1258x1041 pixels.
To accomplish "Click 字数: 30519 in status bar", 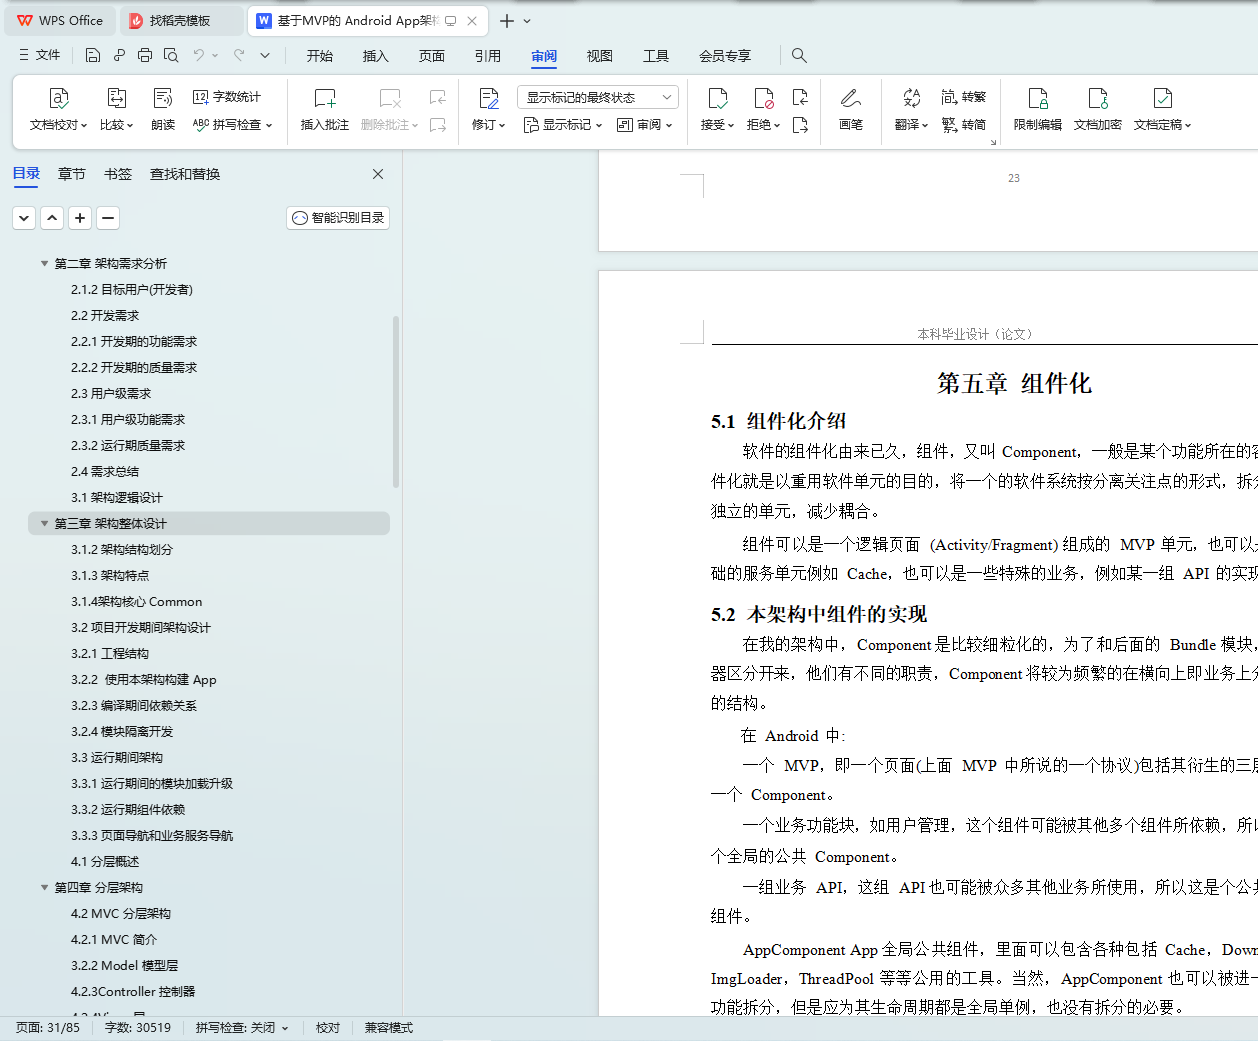I will [138, 1028].
